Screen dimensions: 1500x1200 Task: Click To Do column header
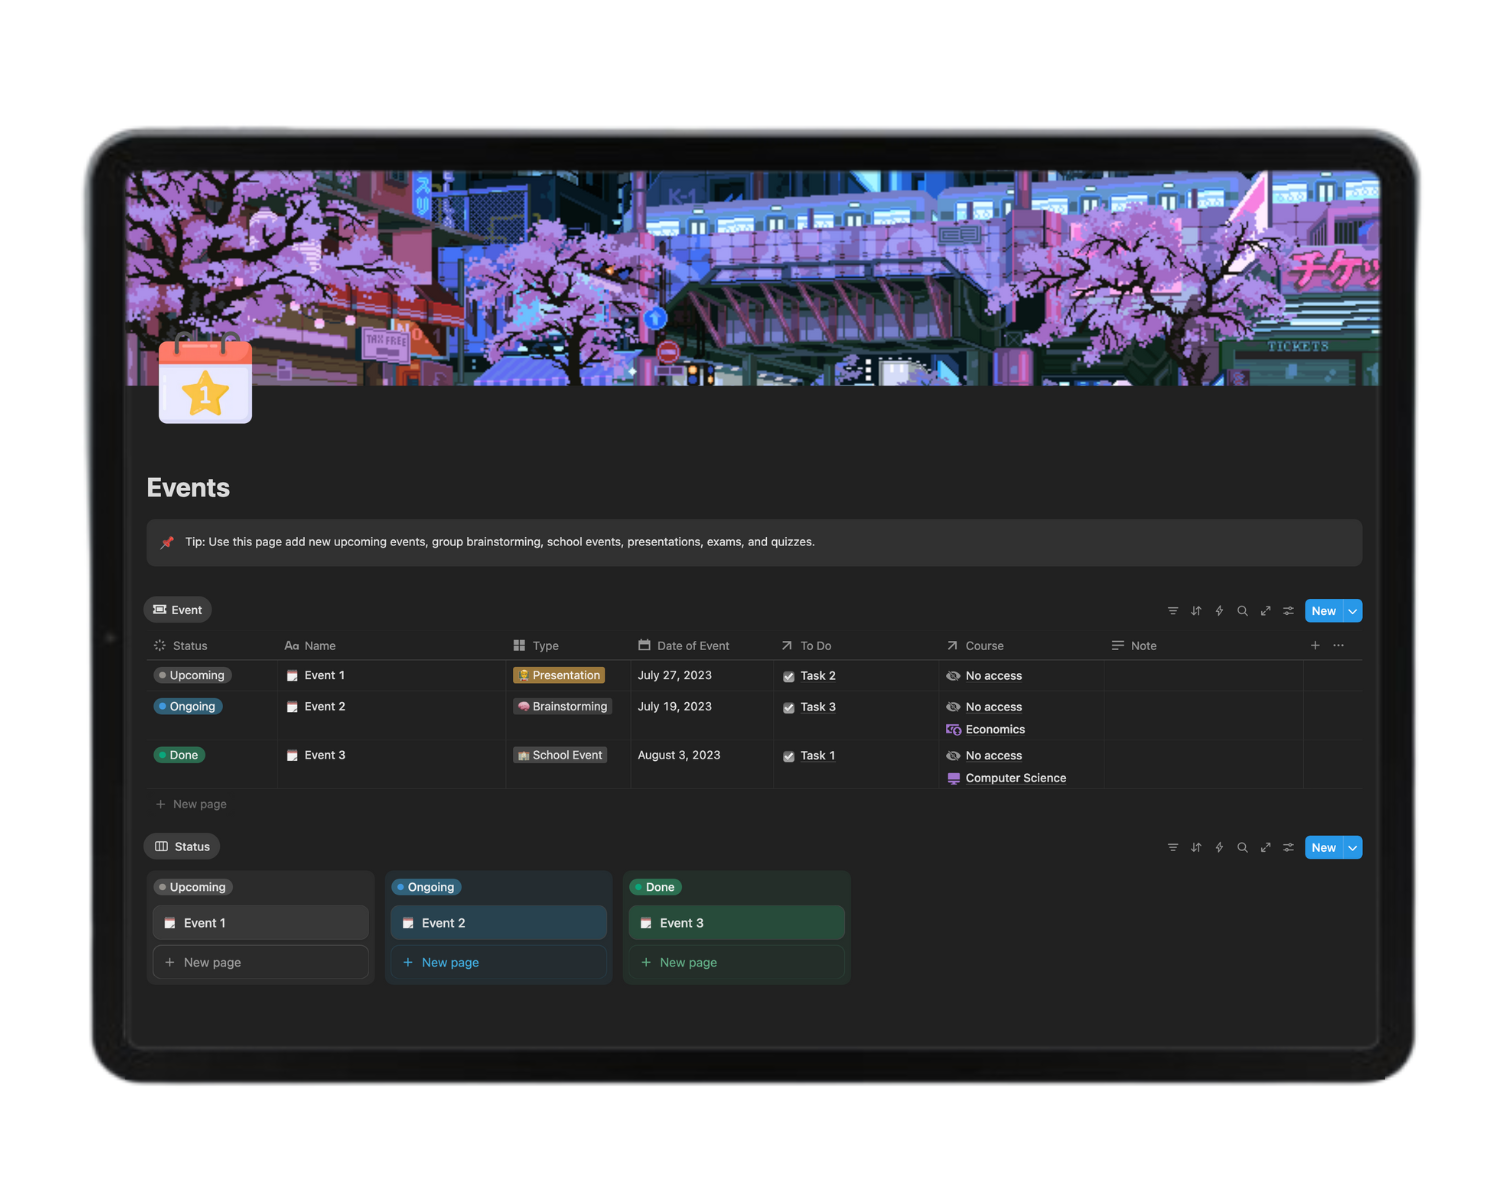click(806, 646)
